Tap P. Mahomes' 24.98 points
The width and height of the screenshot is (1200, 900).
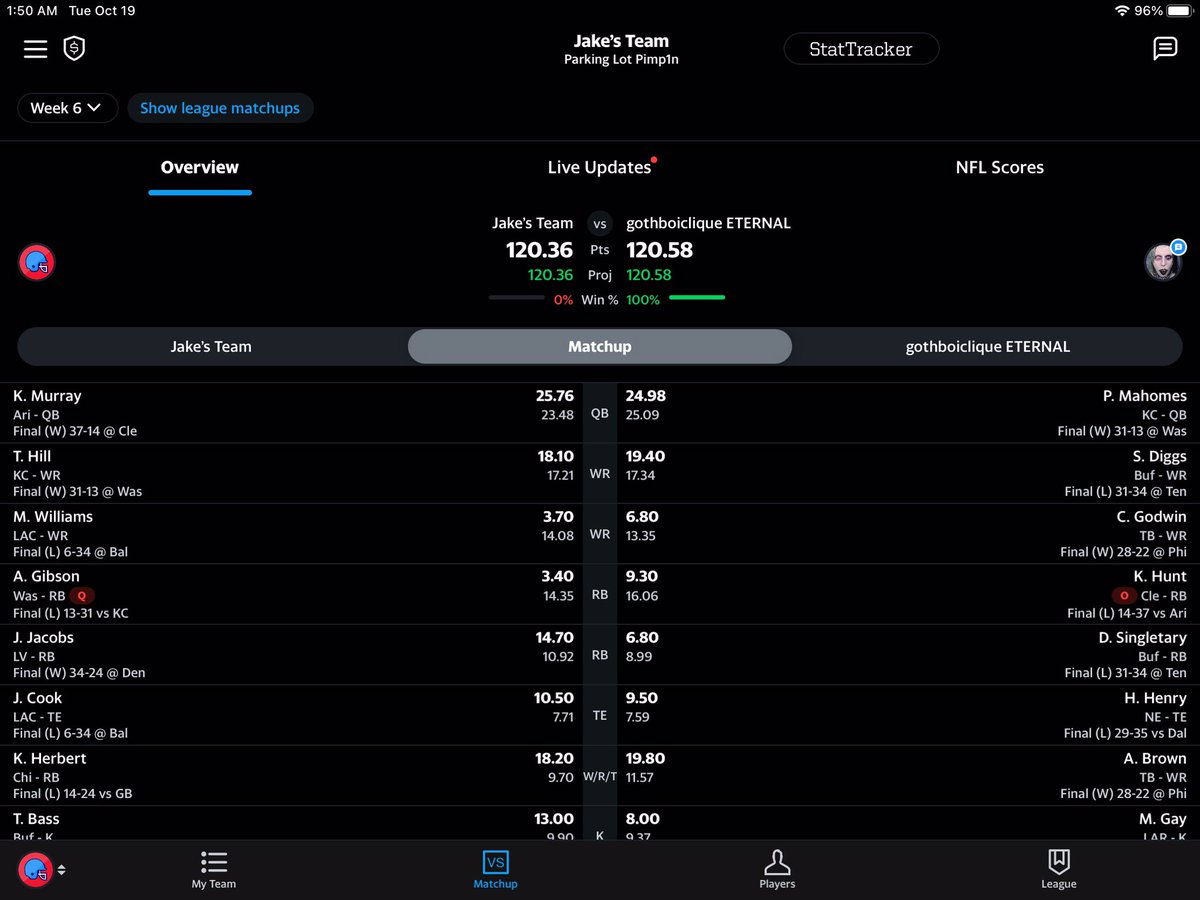pos(646,396)
